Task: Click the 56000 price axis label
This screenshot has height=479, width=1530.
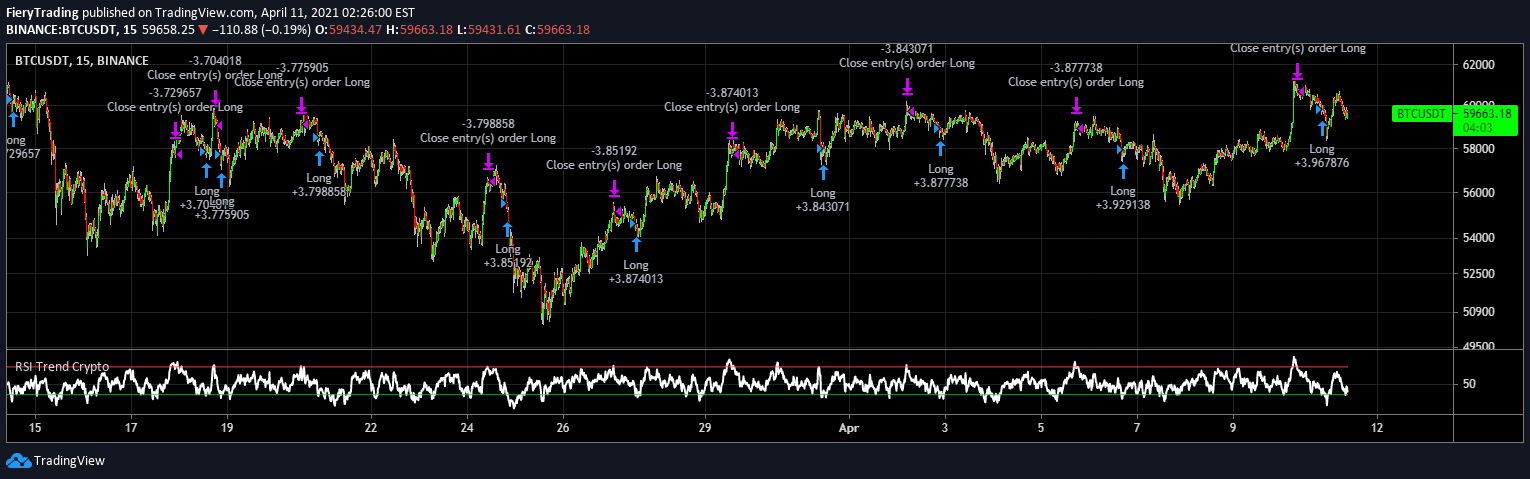Action: (1478, 192)
